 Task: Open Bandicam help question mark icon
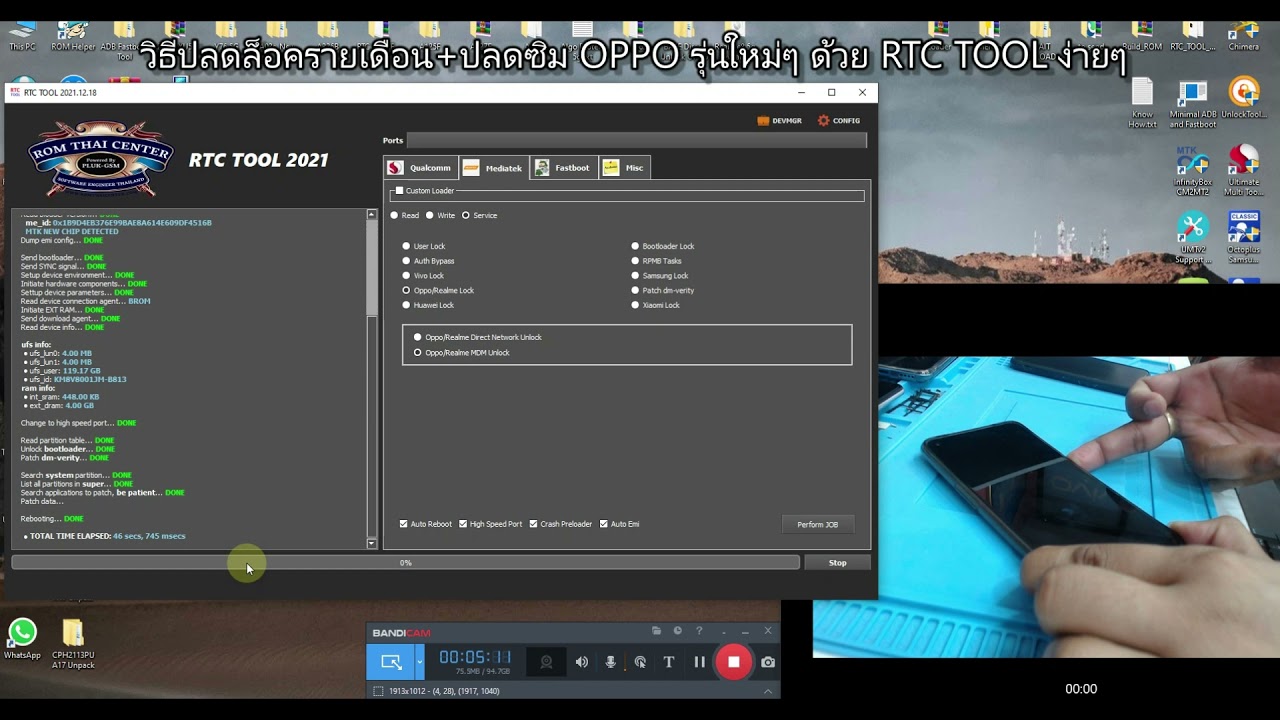pos(699,631)
